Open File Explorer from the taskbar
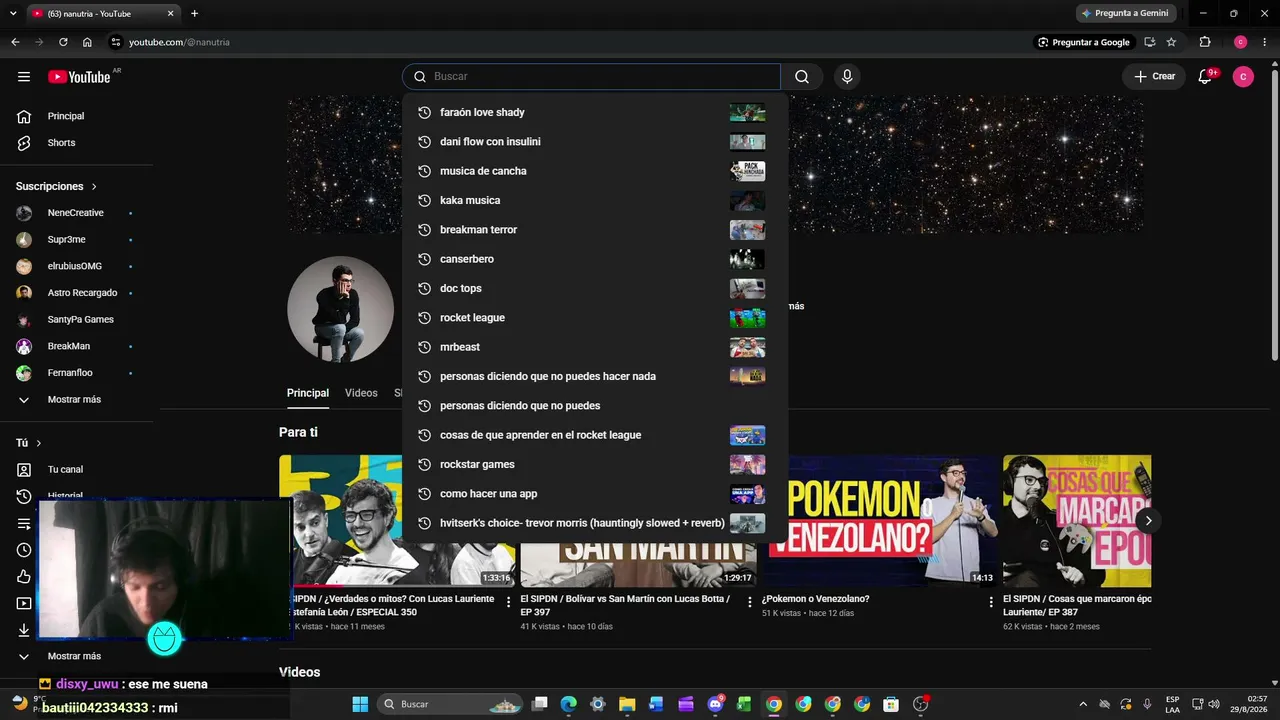Viewport: 1280px width, 720px height. (627, 704)
